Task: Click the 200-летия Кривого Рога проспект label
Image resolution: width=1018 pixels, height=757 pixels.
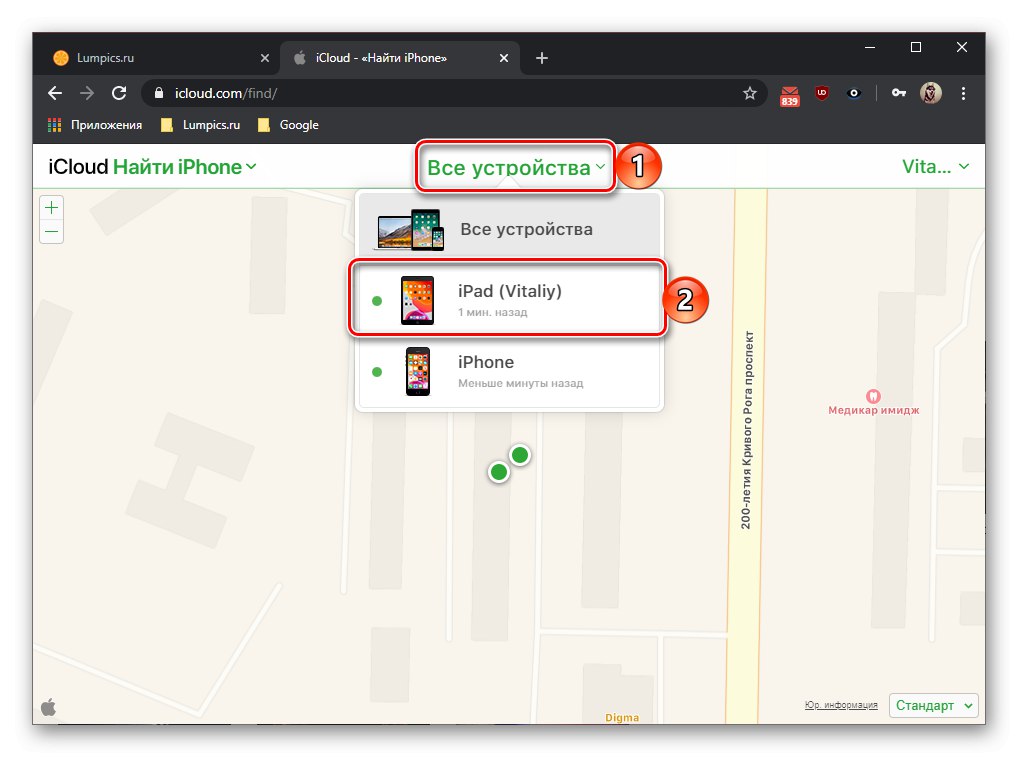Action: 747,430
